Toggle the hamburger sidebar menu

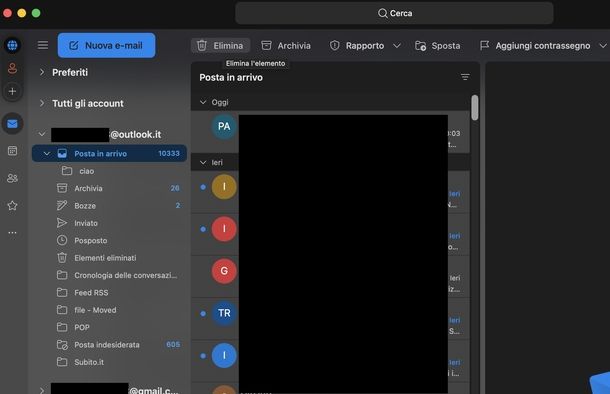43,46
